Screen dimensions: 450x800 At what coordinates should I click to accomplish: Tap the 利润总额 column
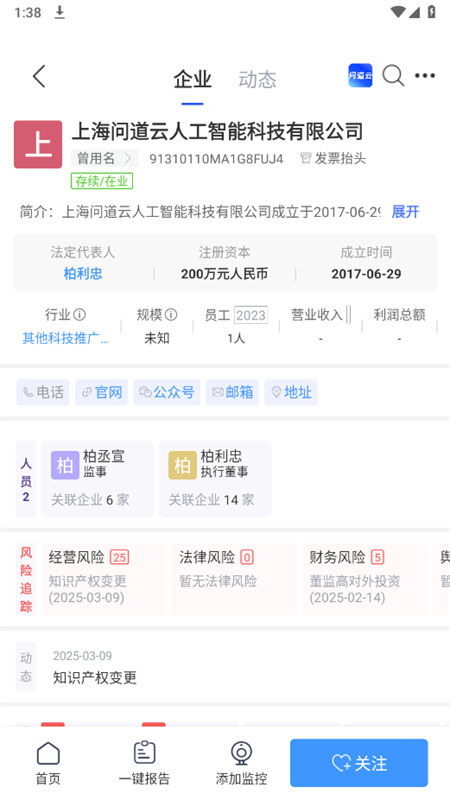point(399,326)
